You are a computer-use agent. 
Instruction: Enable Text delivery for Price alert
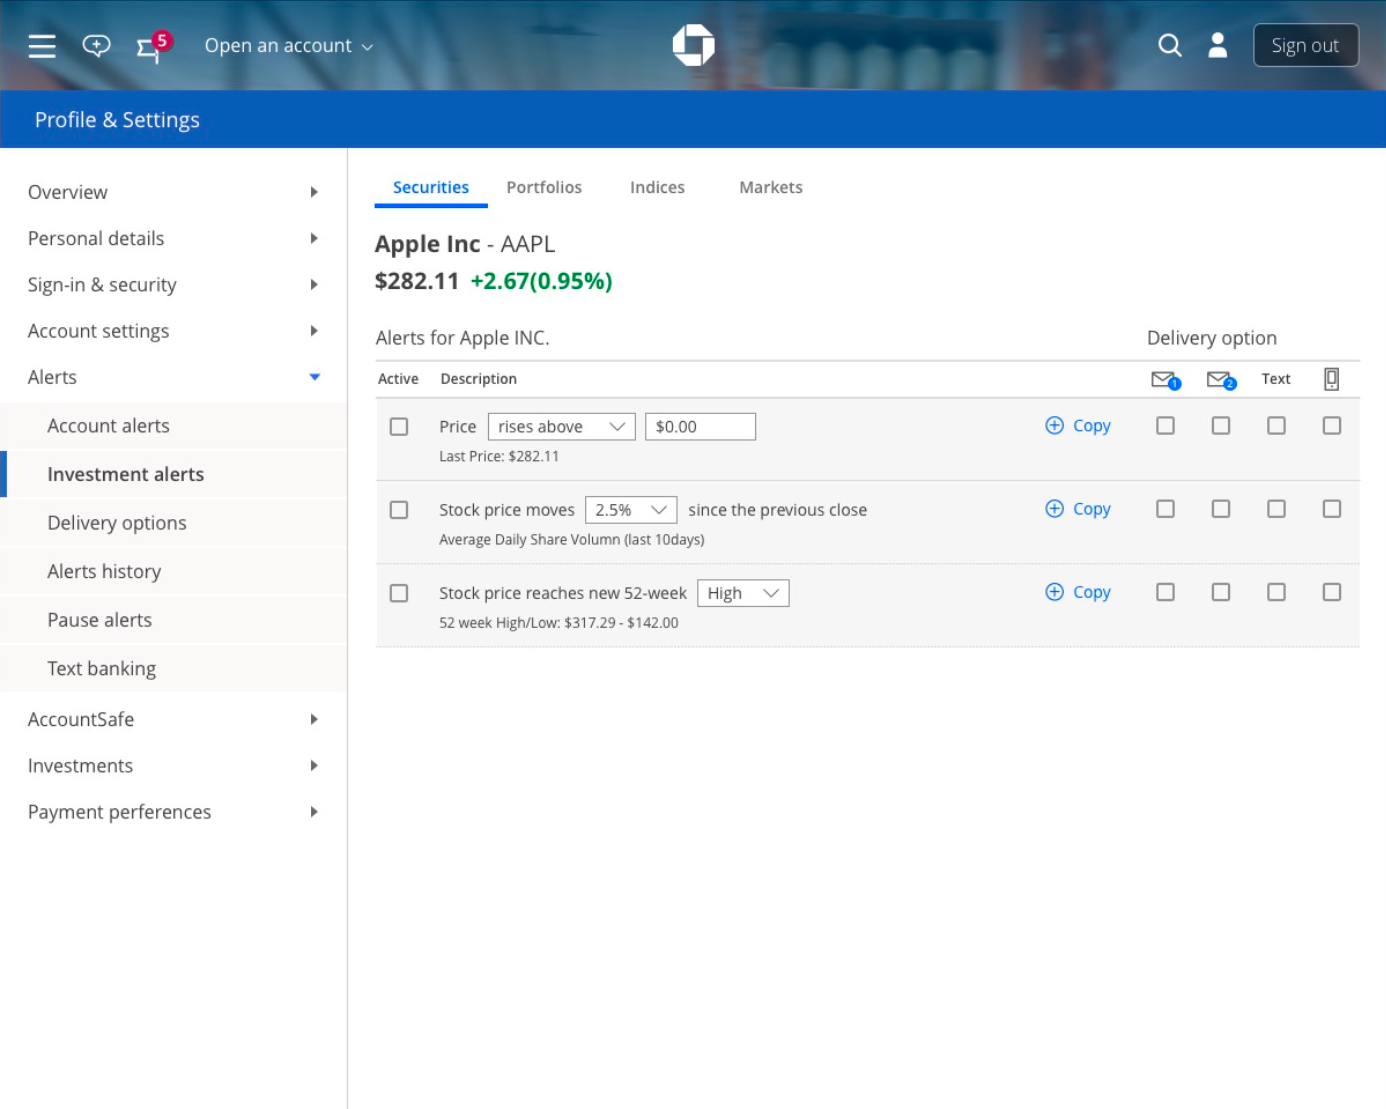[x=1276, y=426]
